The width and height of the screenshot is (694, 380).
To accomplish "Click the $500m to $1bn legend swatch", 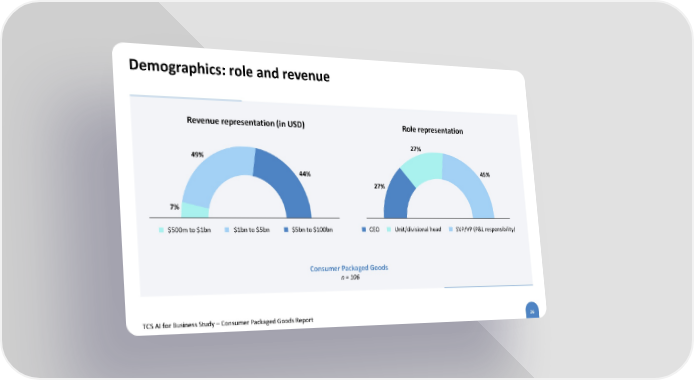I will (162, 230).
